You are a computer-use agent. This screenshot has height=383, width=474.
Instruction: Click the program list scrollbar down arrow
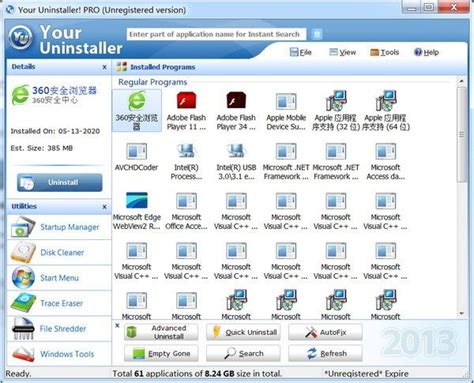coord(462,313)
